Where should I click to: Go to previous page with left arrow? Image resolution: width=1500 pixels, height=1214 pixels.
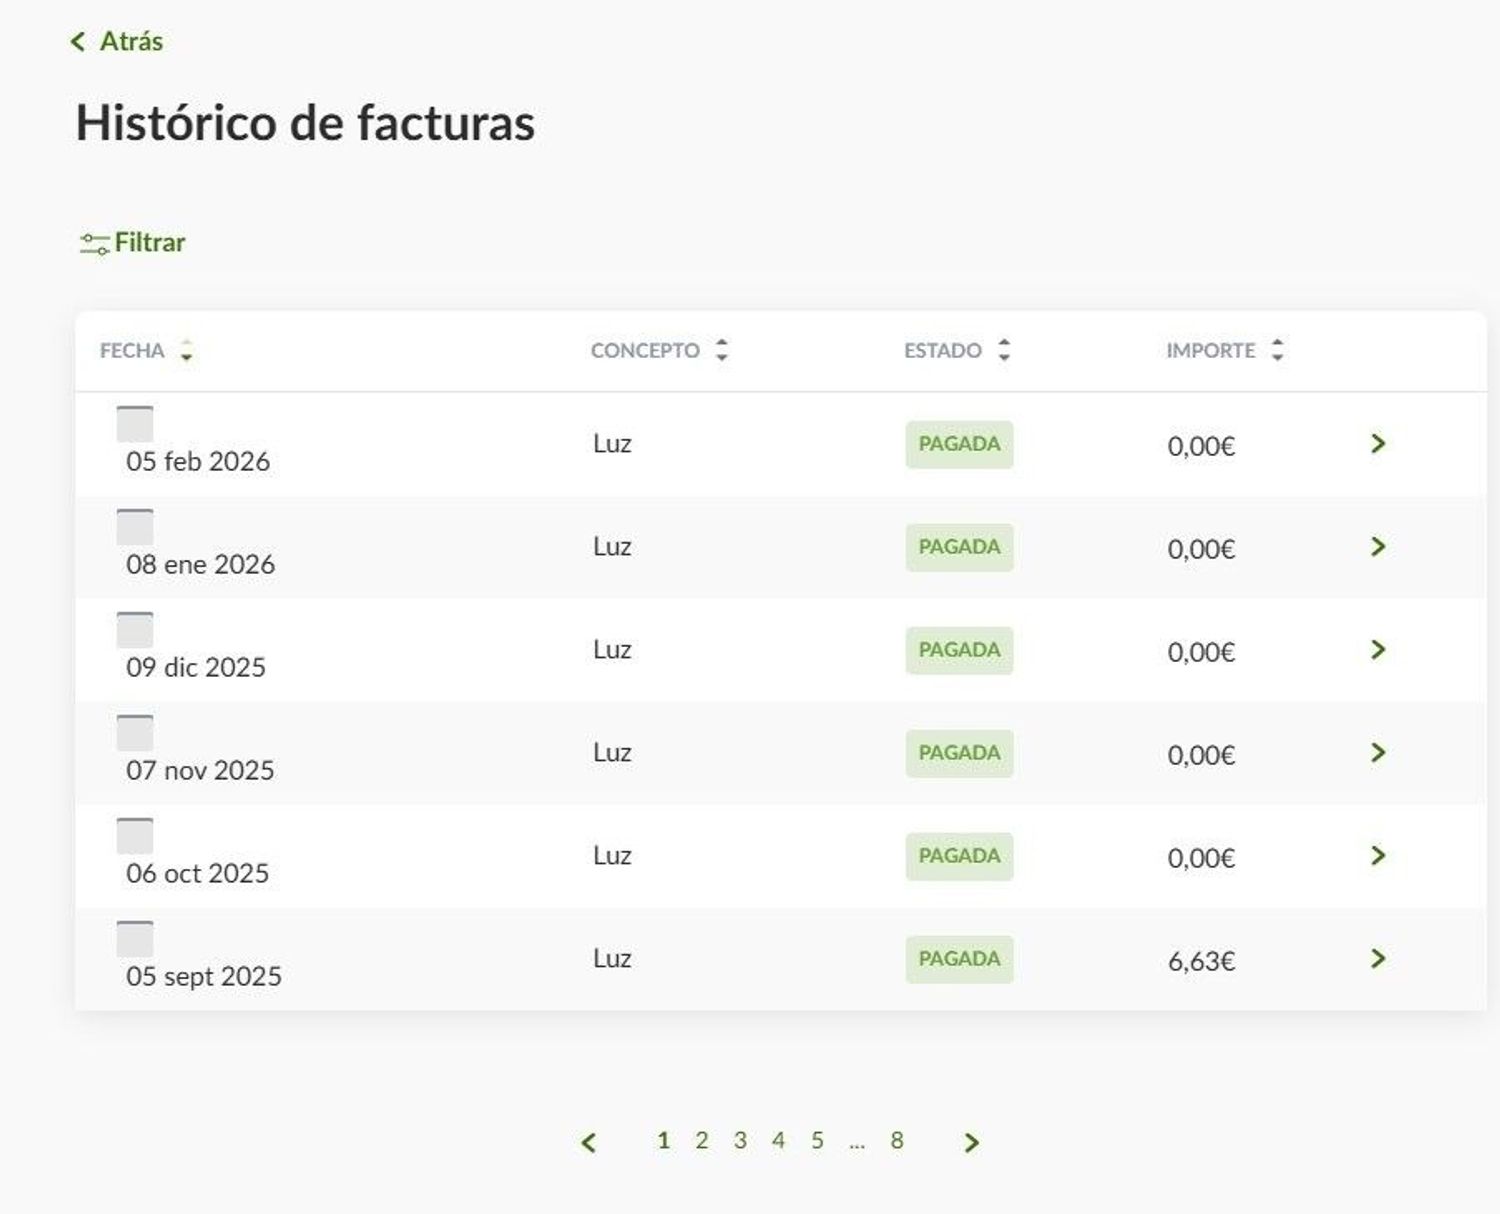(589, 1142)
